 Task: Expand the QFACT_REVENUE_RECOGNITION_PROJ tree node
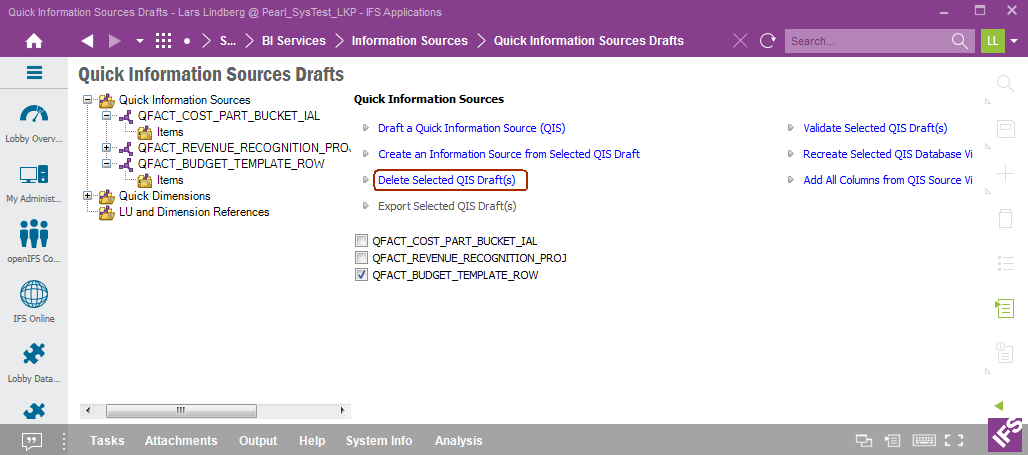(107, 148)
